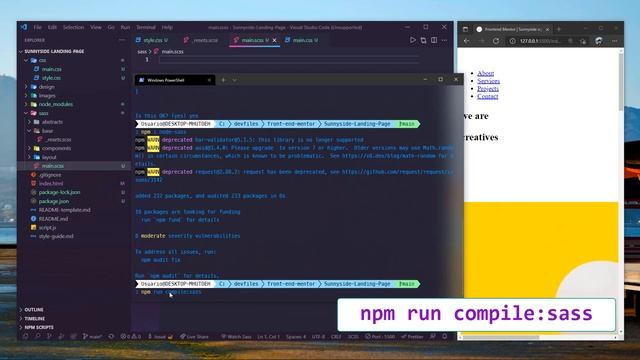The height and width of the screenshot is (360, 640).
Task: Collapse the SUNNYSIDE LANDING PAGE root folder
Action: tap(54, 51)
